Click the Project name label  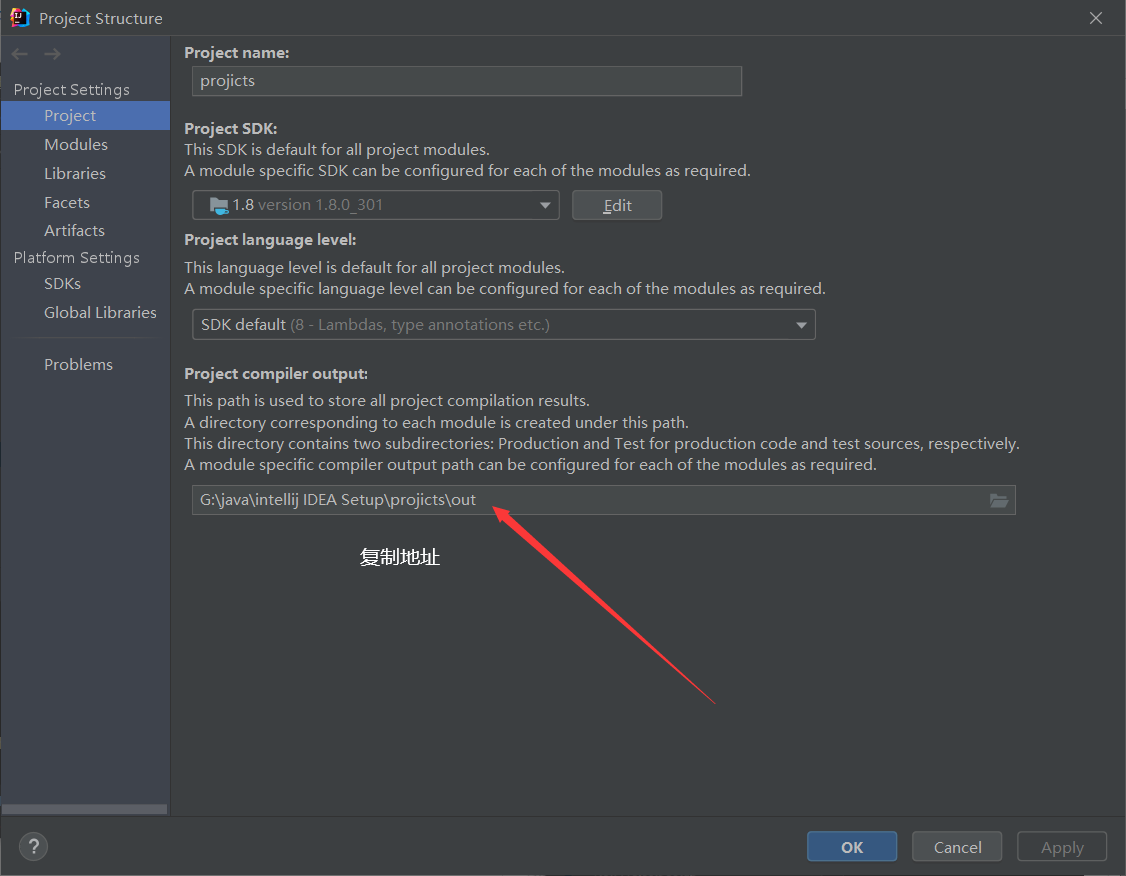coord(236,53)
